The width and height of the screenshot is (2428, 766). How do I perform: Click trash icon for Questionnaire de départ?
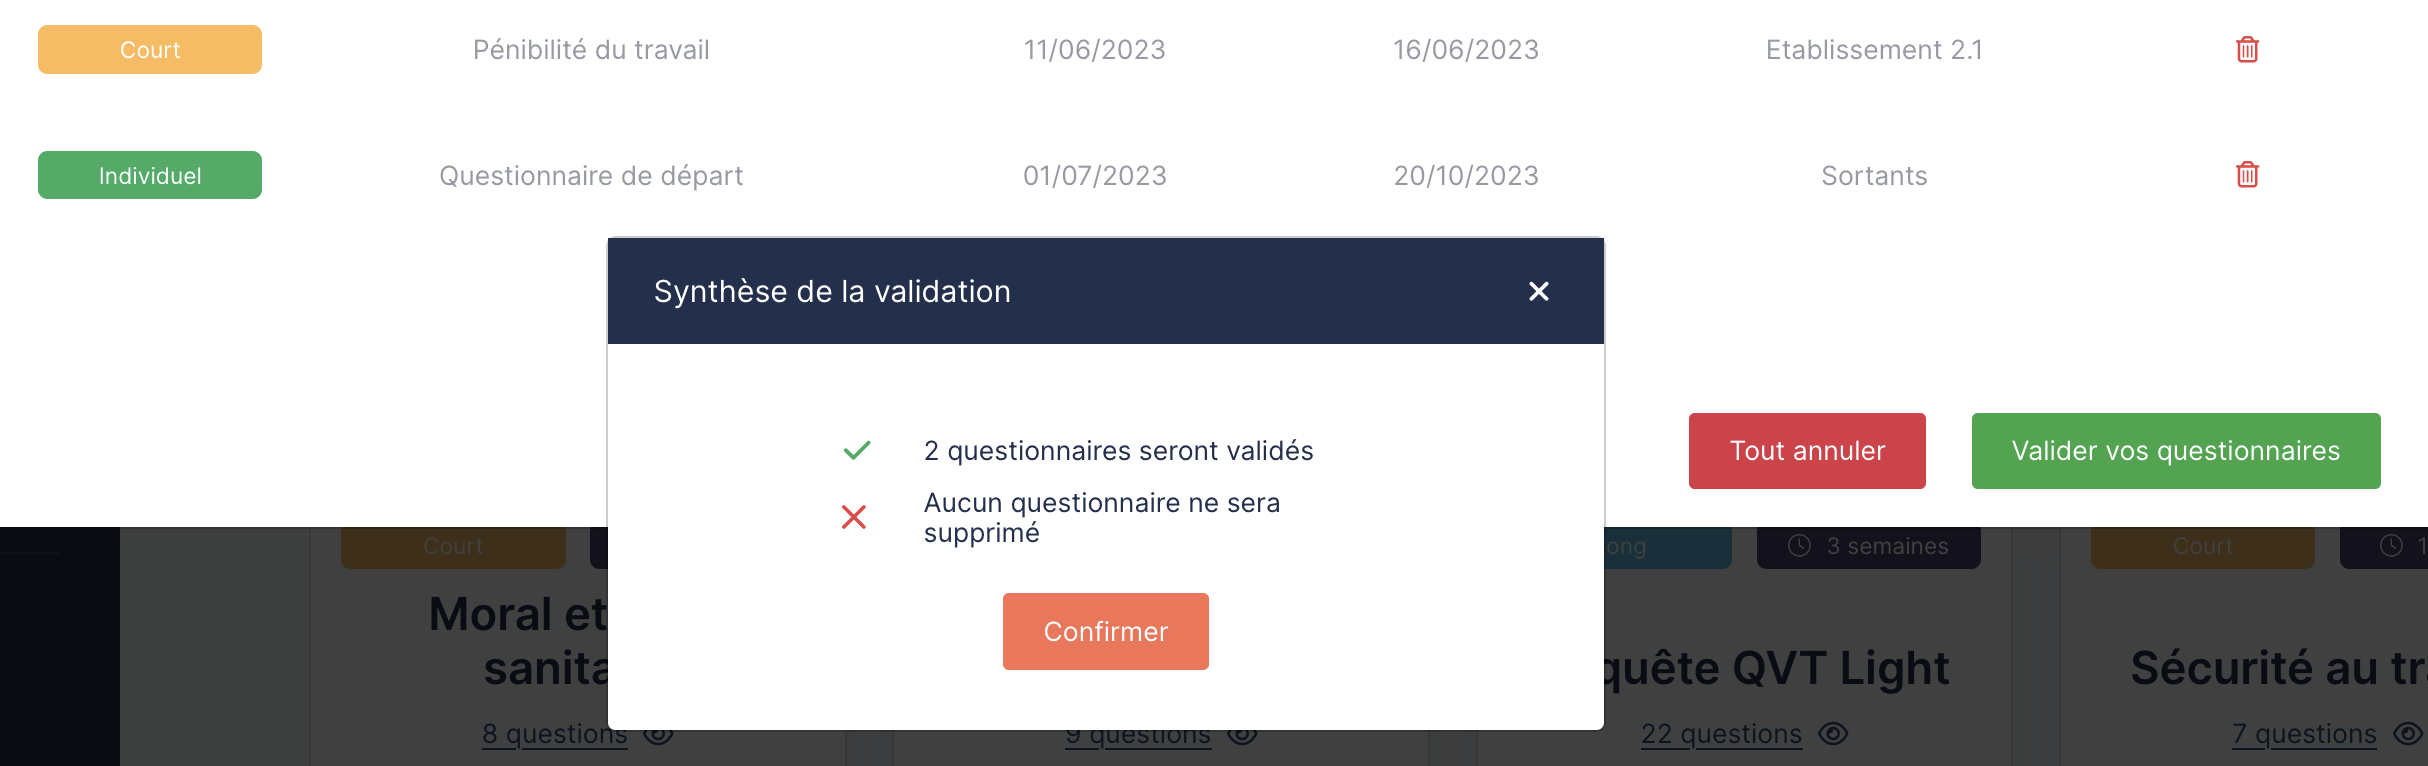2247,175
